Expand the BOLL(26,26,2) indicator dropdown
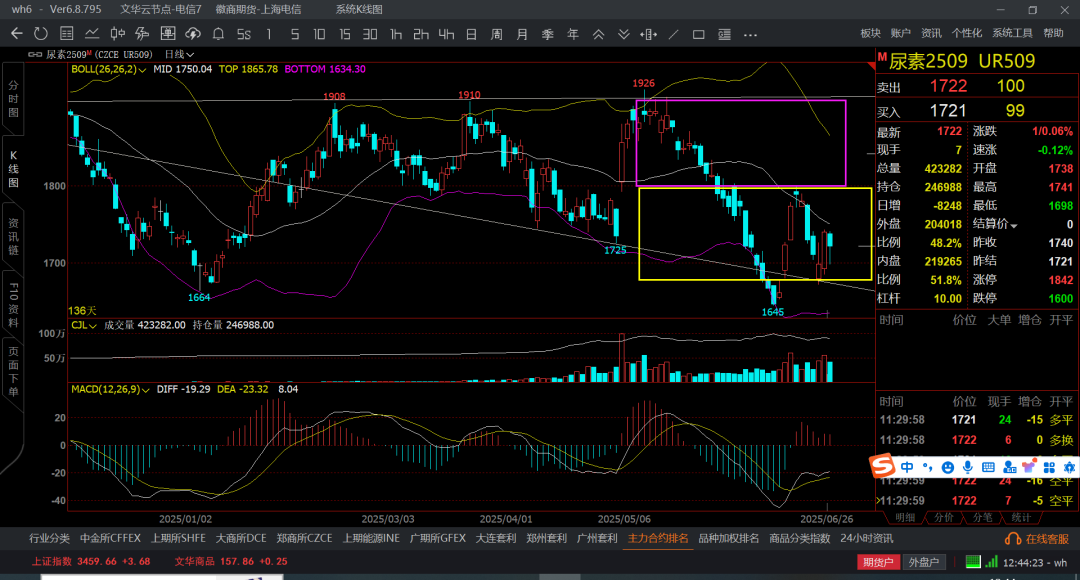The image size is (1080, 580). pyautogui.click(x=109, y=69)
